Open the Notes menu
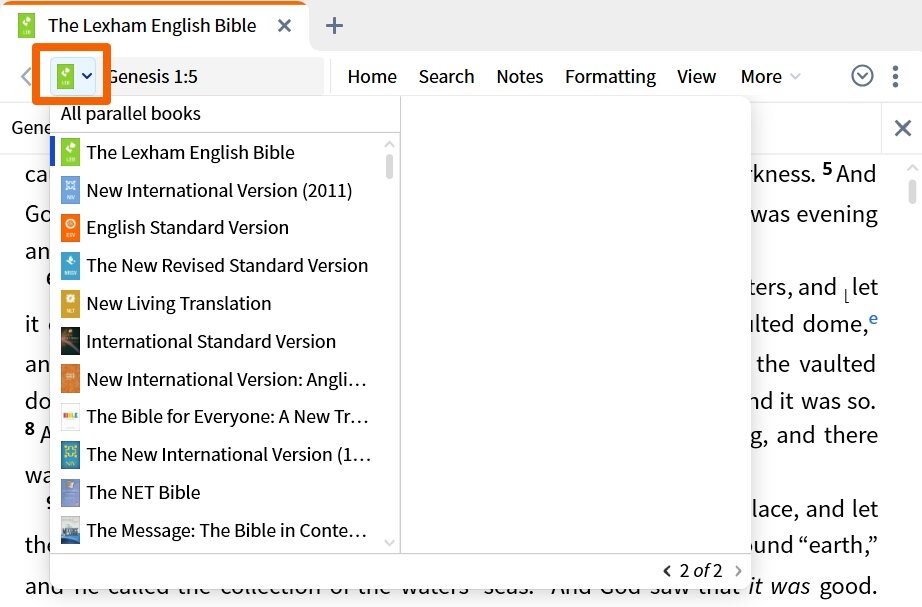Screen dimensions: 922x607 [x=520, y=76]
